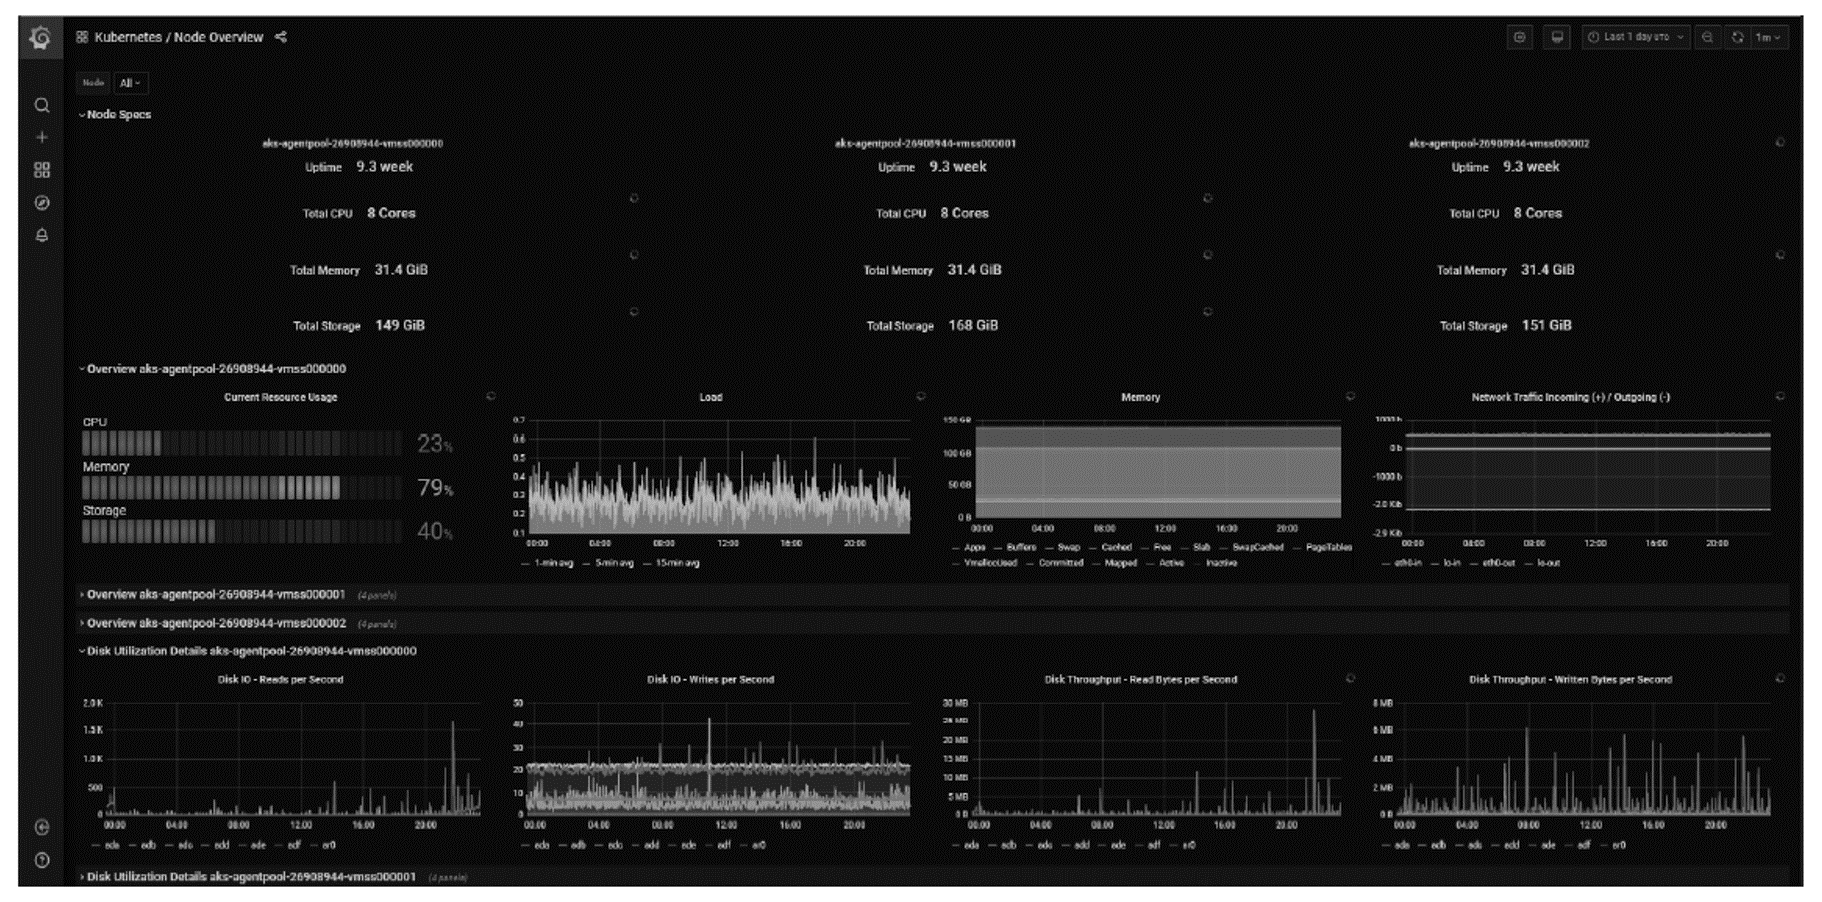Open the search icon in the sidebar

point(42,105)
